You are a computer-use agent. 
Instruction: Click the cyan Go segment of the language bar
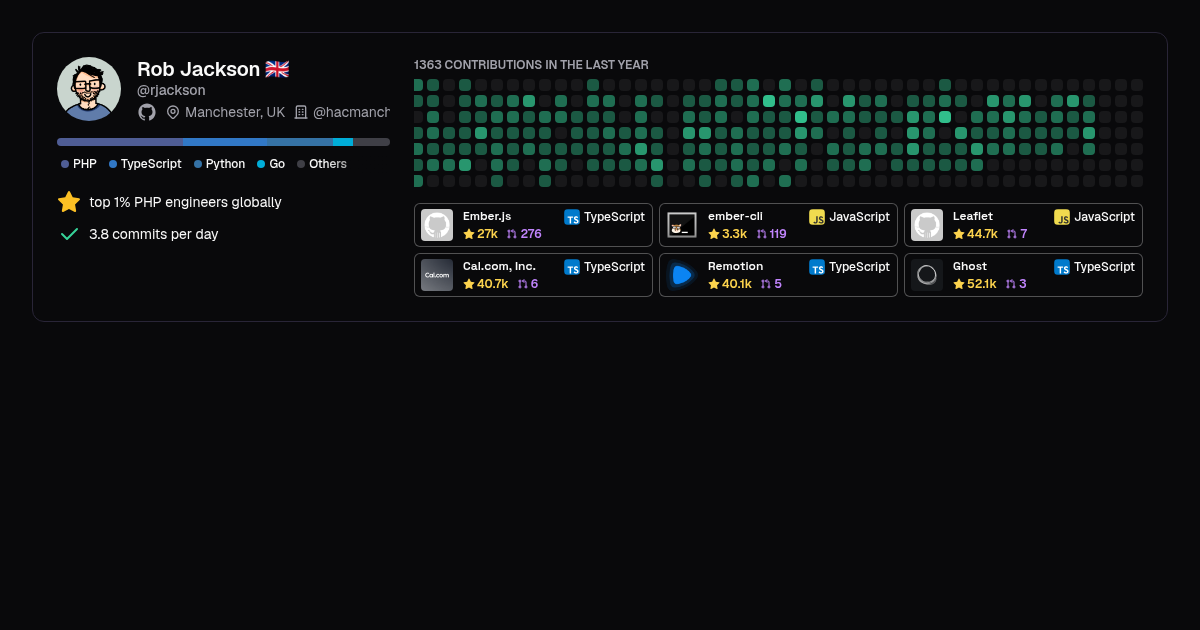coord(343,142)
